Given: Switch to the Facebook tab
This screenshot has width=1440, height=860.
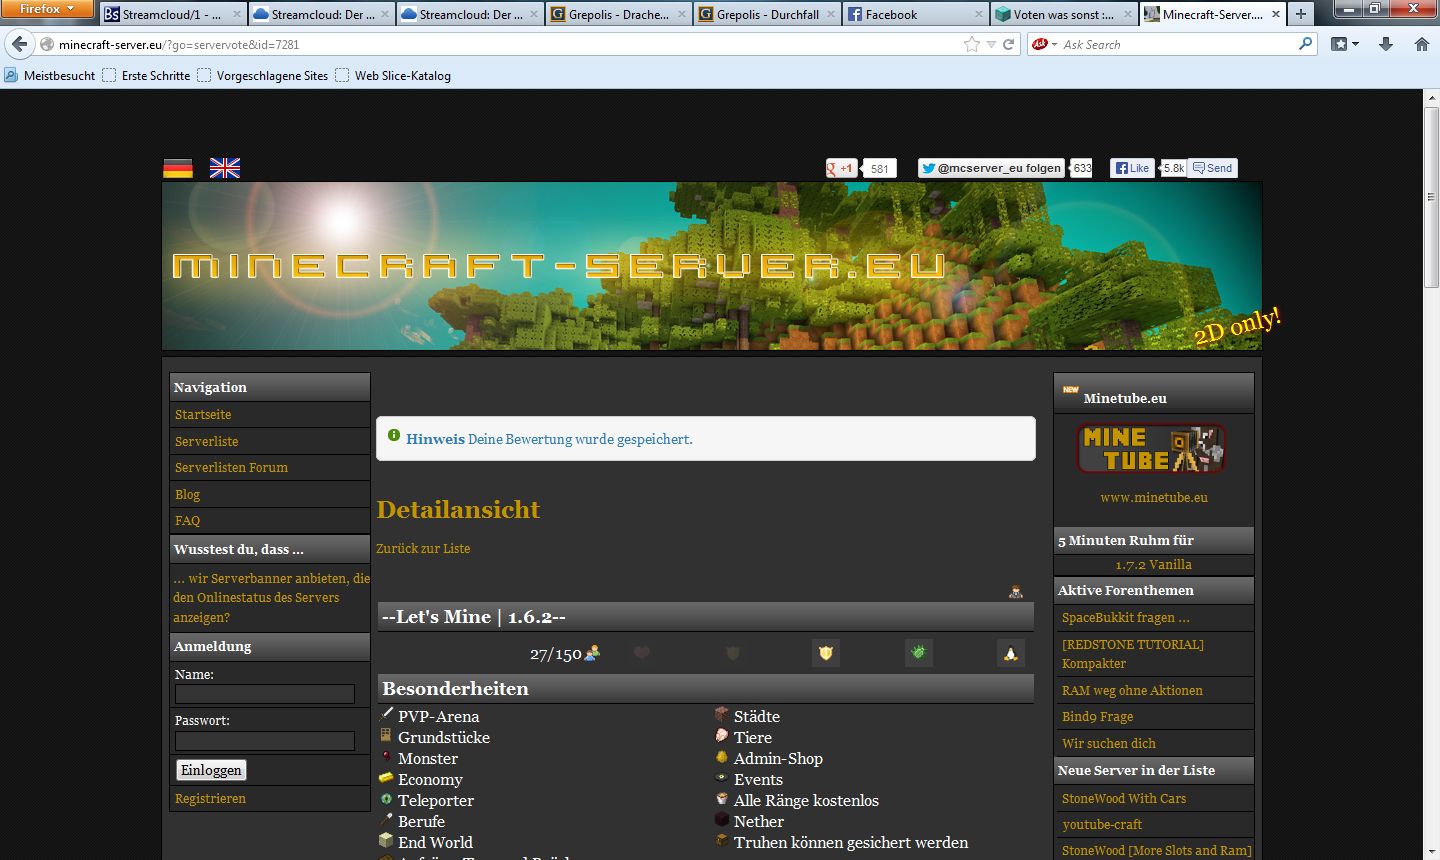Looking at the screenshot, I should pos(914,14).
